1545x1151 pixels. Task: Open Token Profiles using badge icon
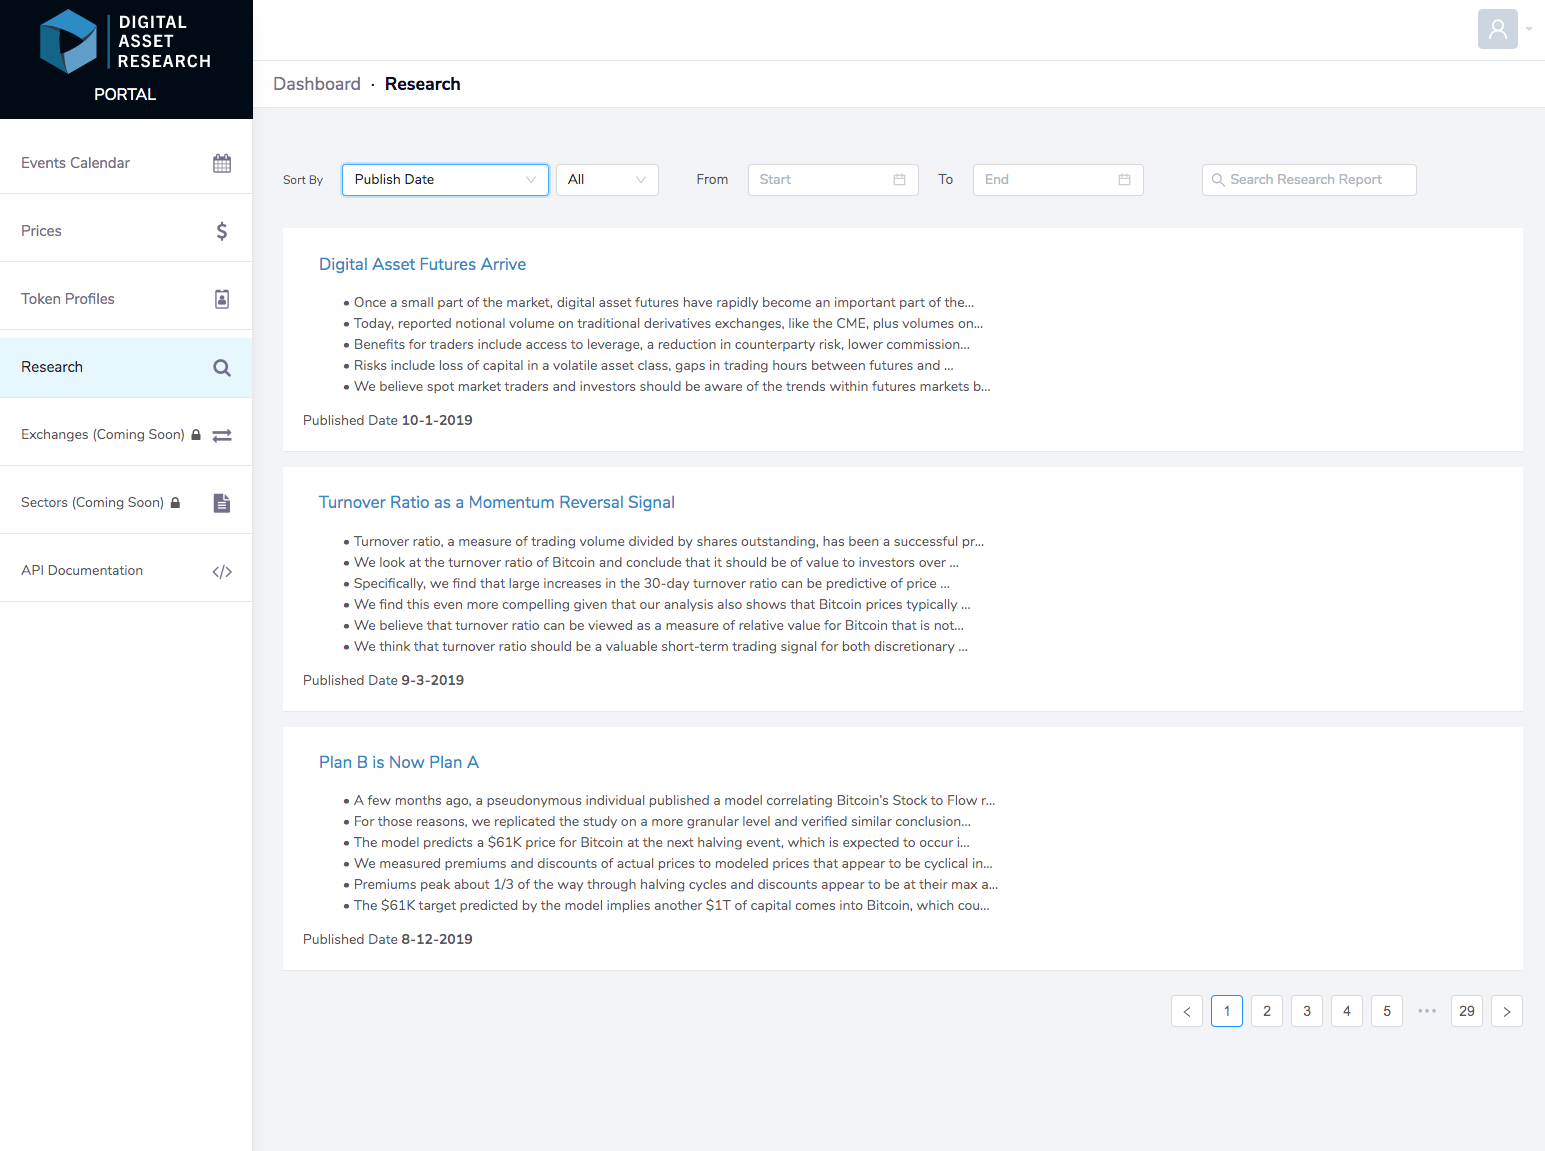(x=222, y=298)
